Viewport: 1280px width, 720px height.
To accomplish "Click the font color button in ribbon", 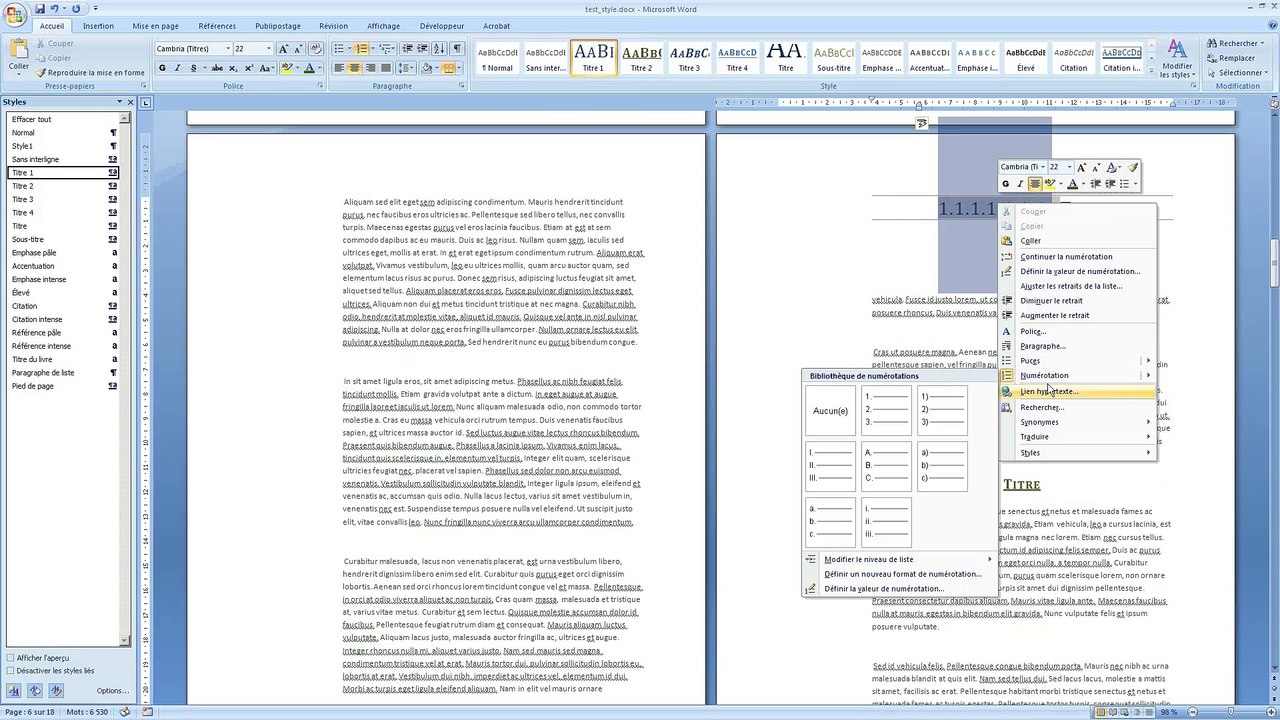I will pyautogui.click(x=309, y=68).
